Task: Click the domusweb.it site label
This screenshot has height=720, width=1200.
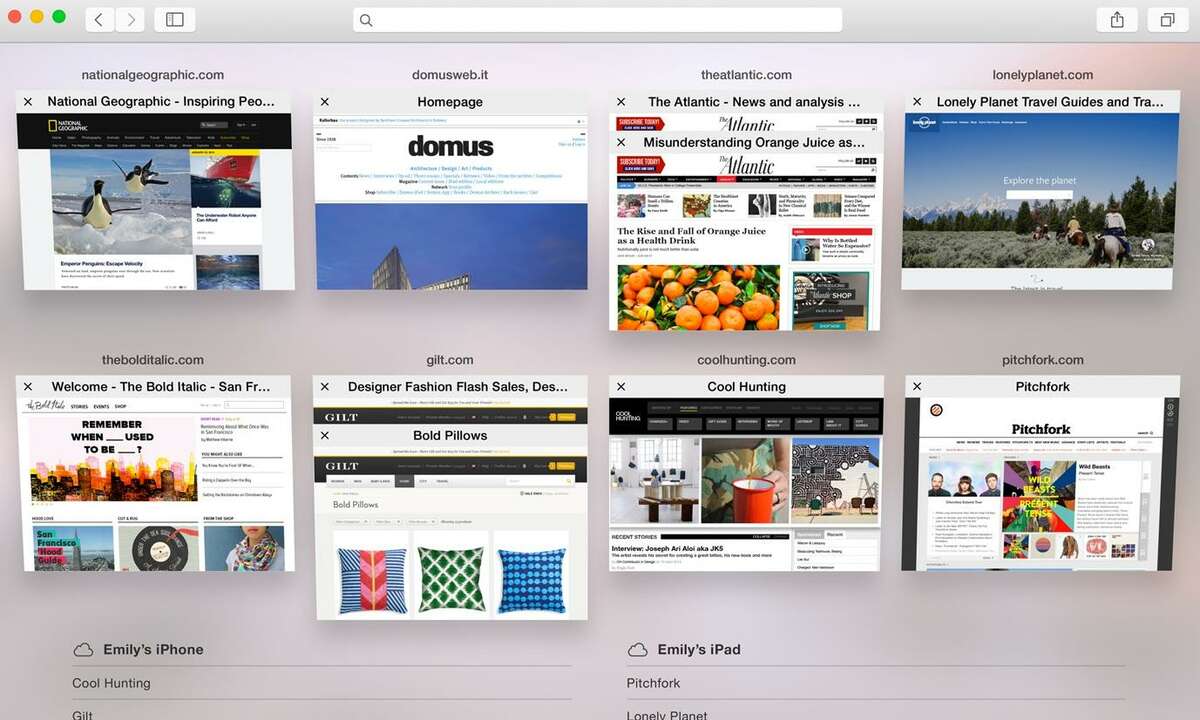Action: (450, 75)
